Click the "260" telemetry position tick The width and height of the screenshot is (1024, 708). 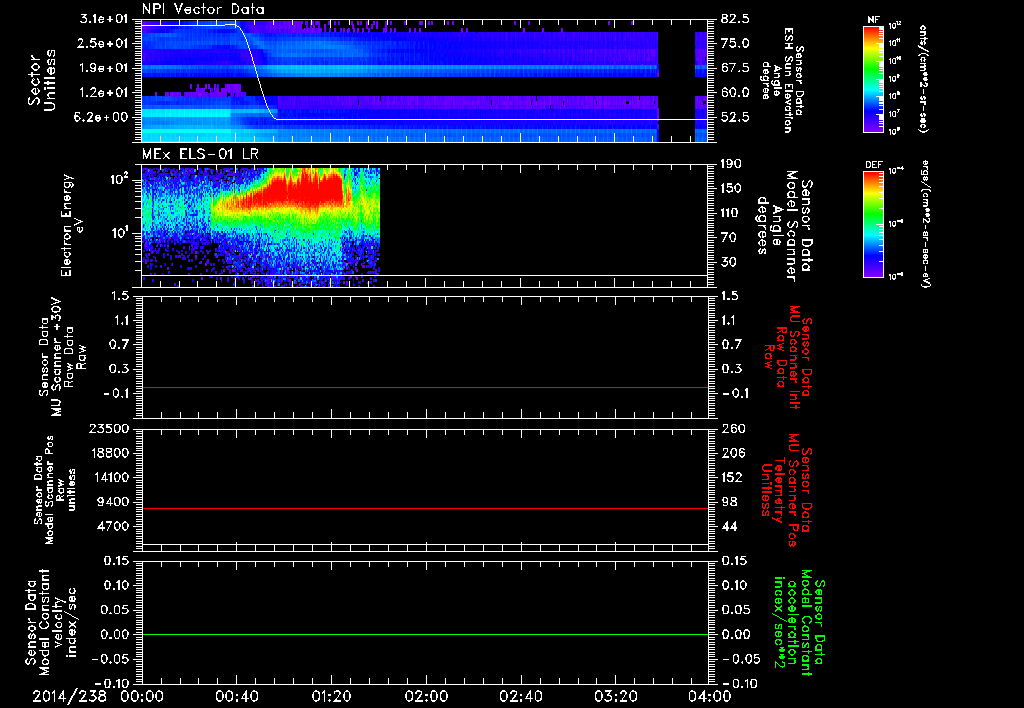coord(732,428)
